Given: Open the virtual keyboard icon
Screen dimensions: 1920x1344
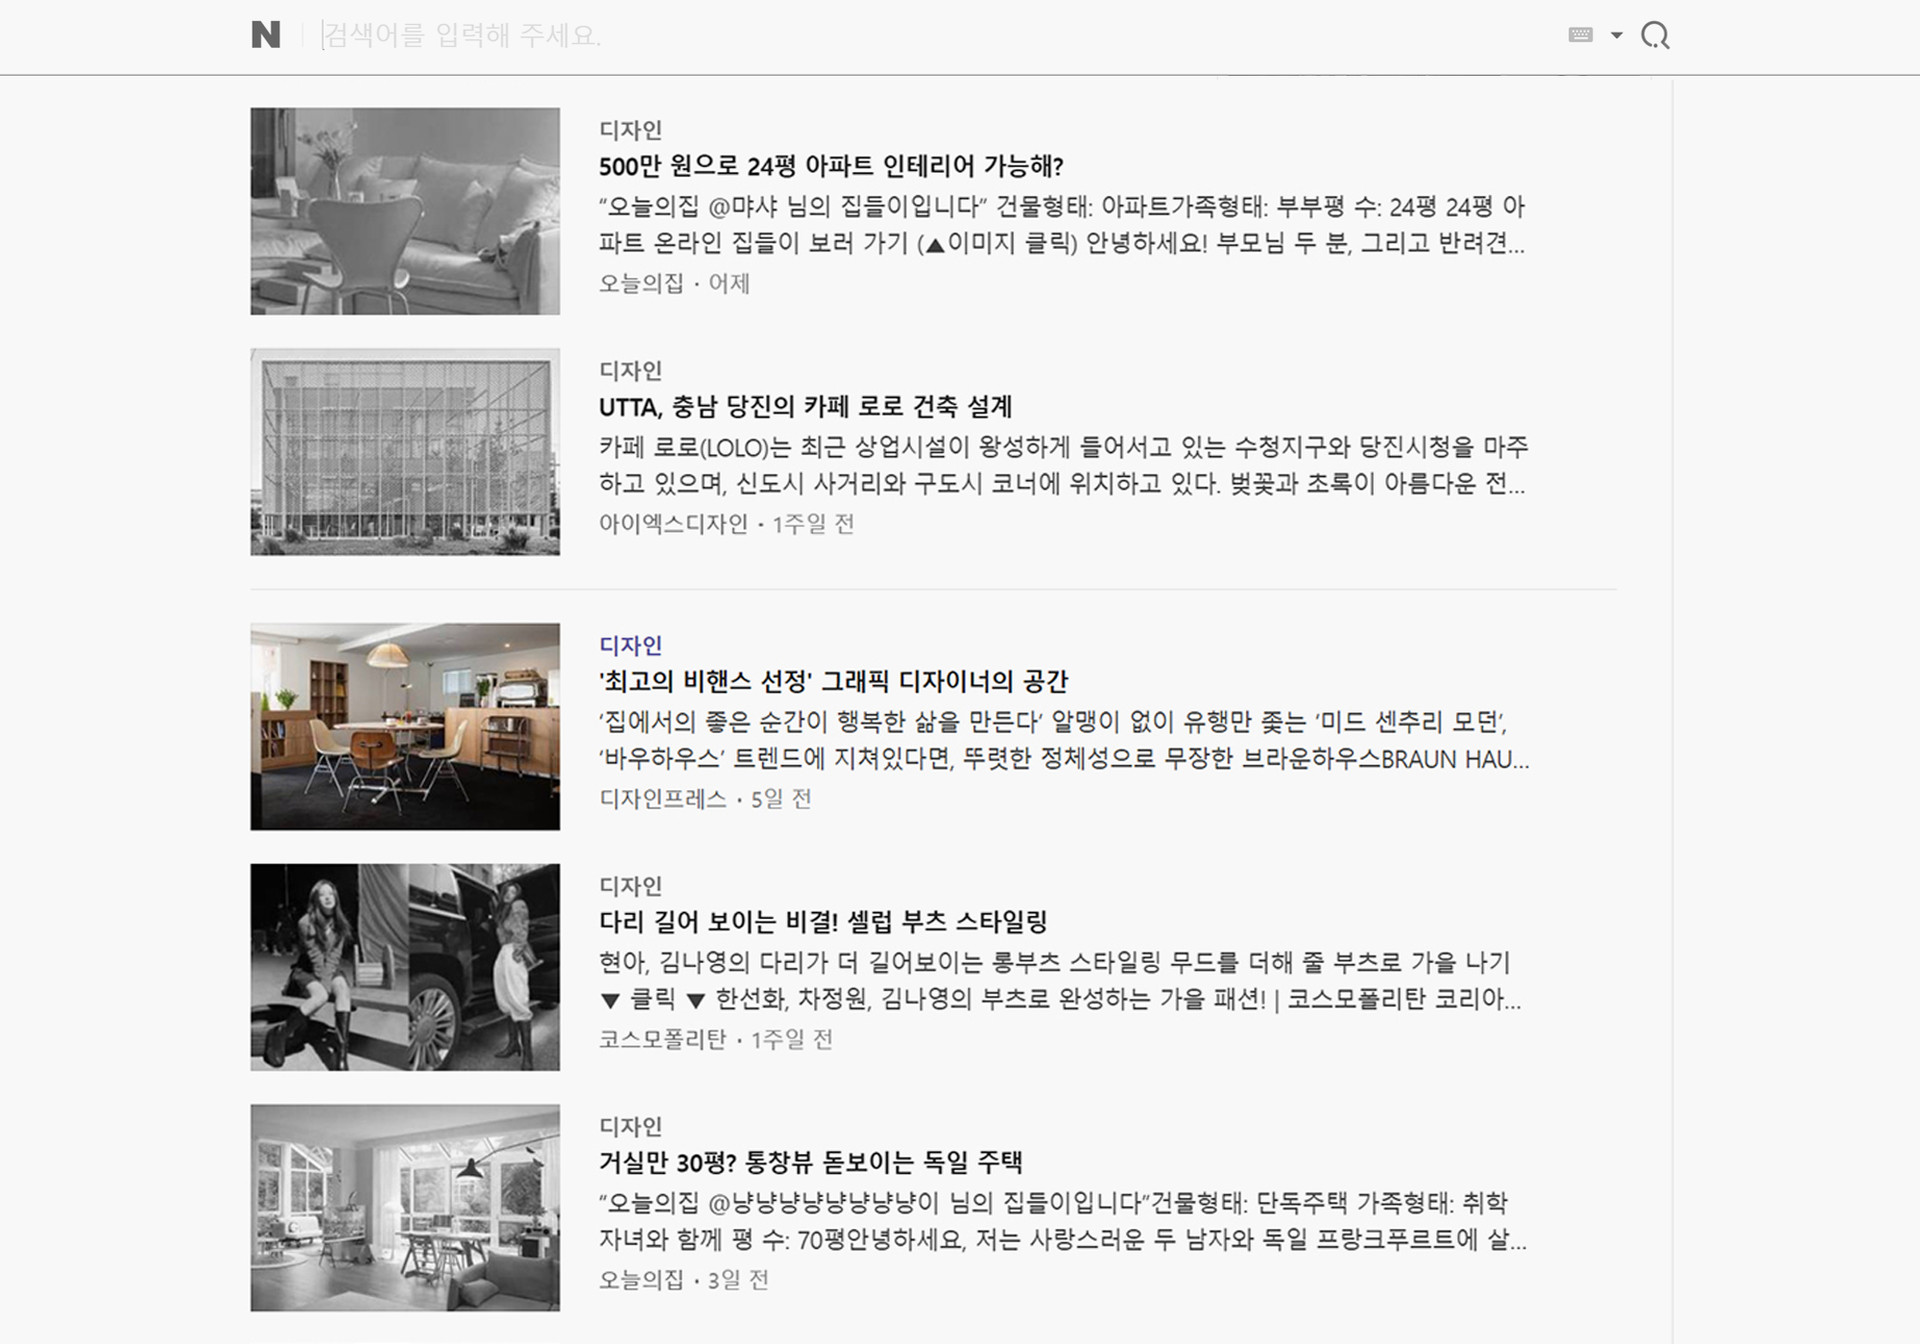Looking at the screenshot, I should point(1581,35).
